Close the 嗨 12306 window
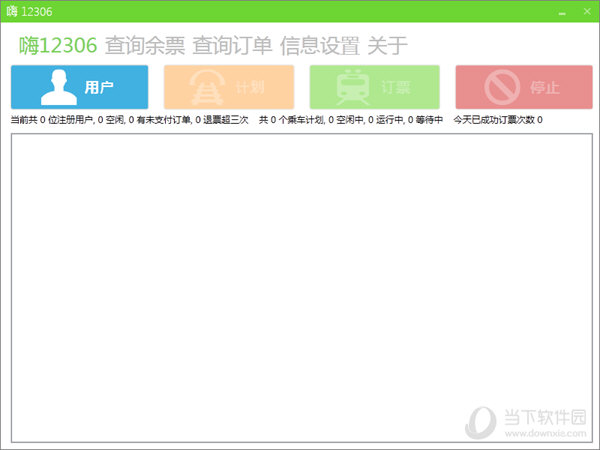Image resolution: width=600 pixels, height=450 pixels. 587,11
